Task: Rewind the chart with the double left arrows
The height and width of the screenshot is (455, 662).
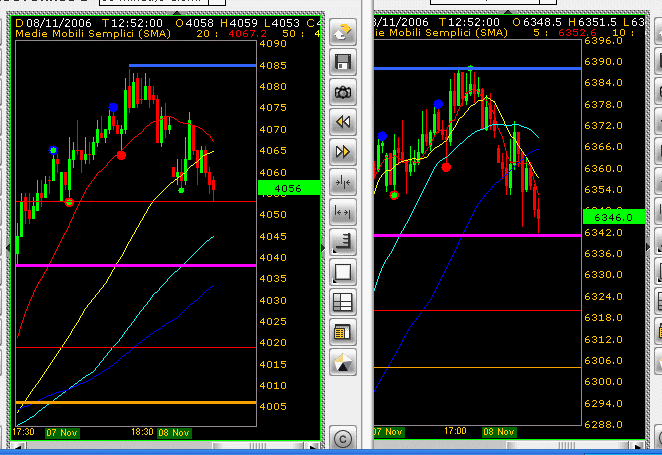Action: coord(342,122)
